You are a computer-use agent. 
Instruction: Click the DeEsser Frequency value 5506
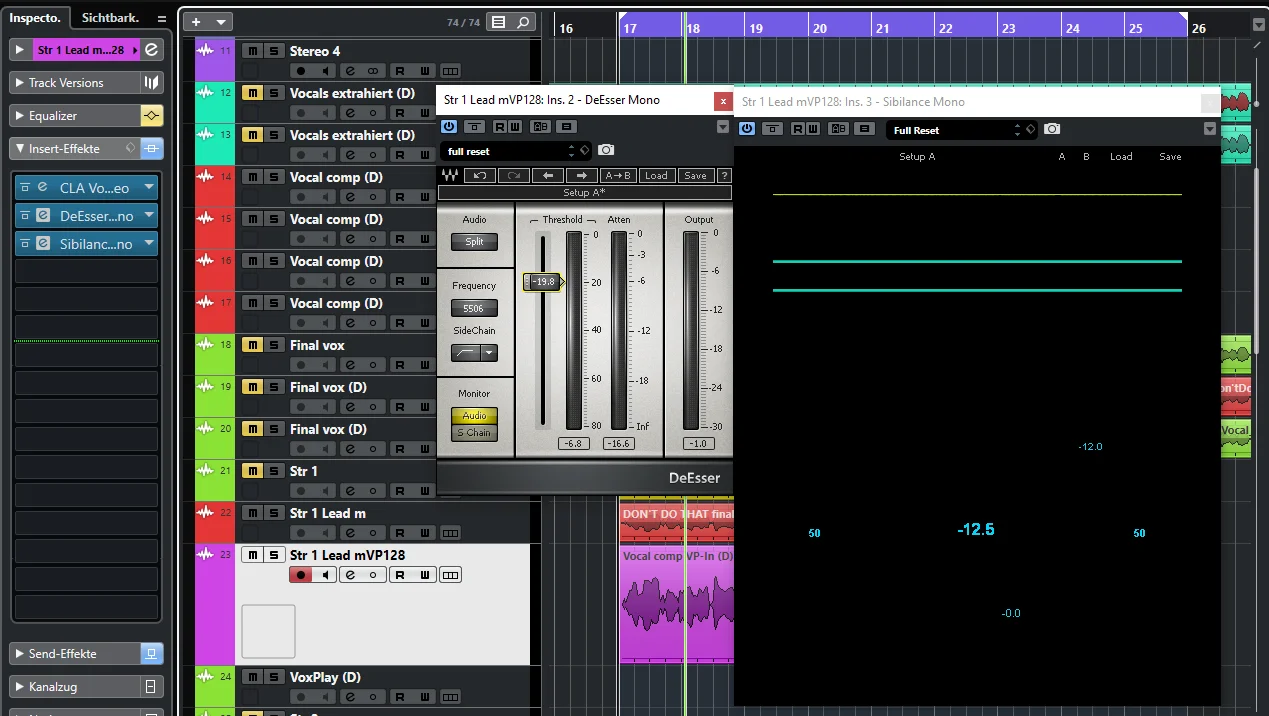[474, 309]
